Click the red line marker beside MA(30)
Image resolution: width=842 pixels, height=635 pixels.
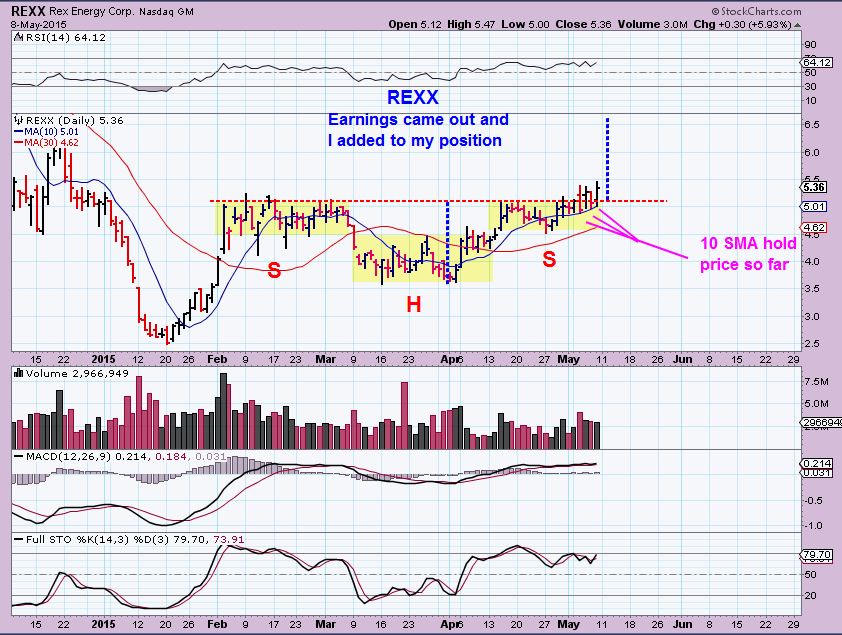tap(18, 143)
